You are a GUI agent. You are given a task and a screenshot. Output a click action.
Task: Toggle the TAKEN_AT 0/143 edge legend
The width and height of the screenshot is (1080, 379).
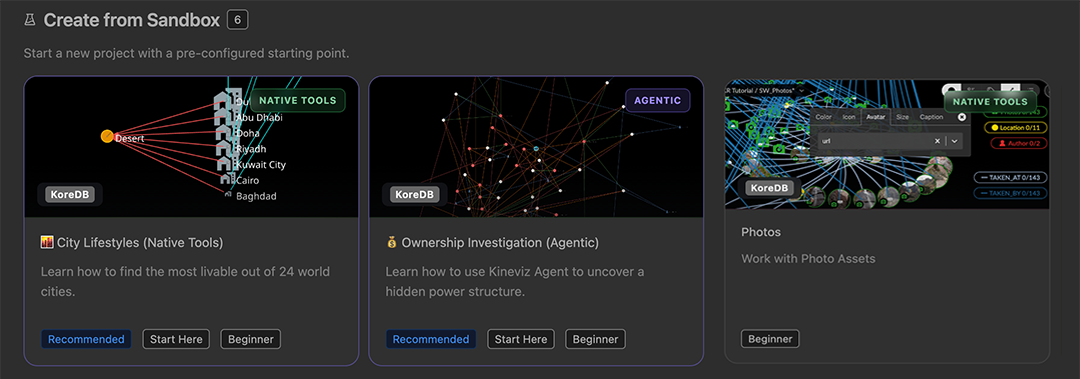[x=1010, y=177]
